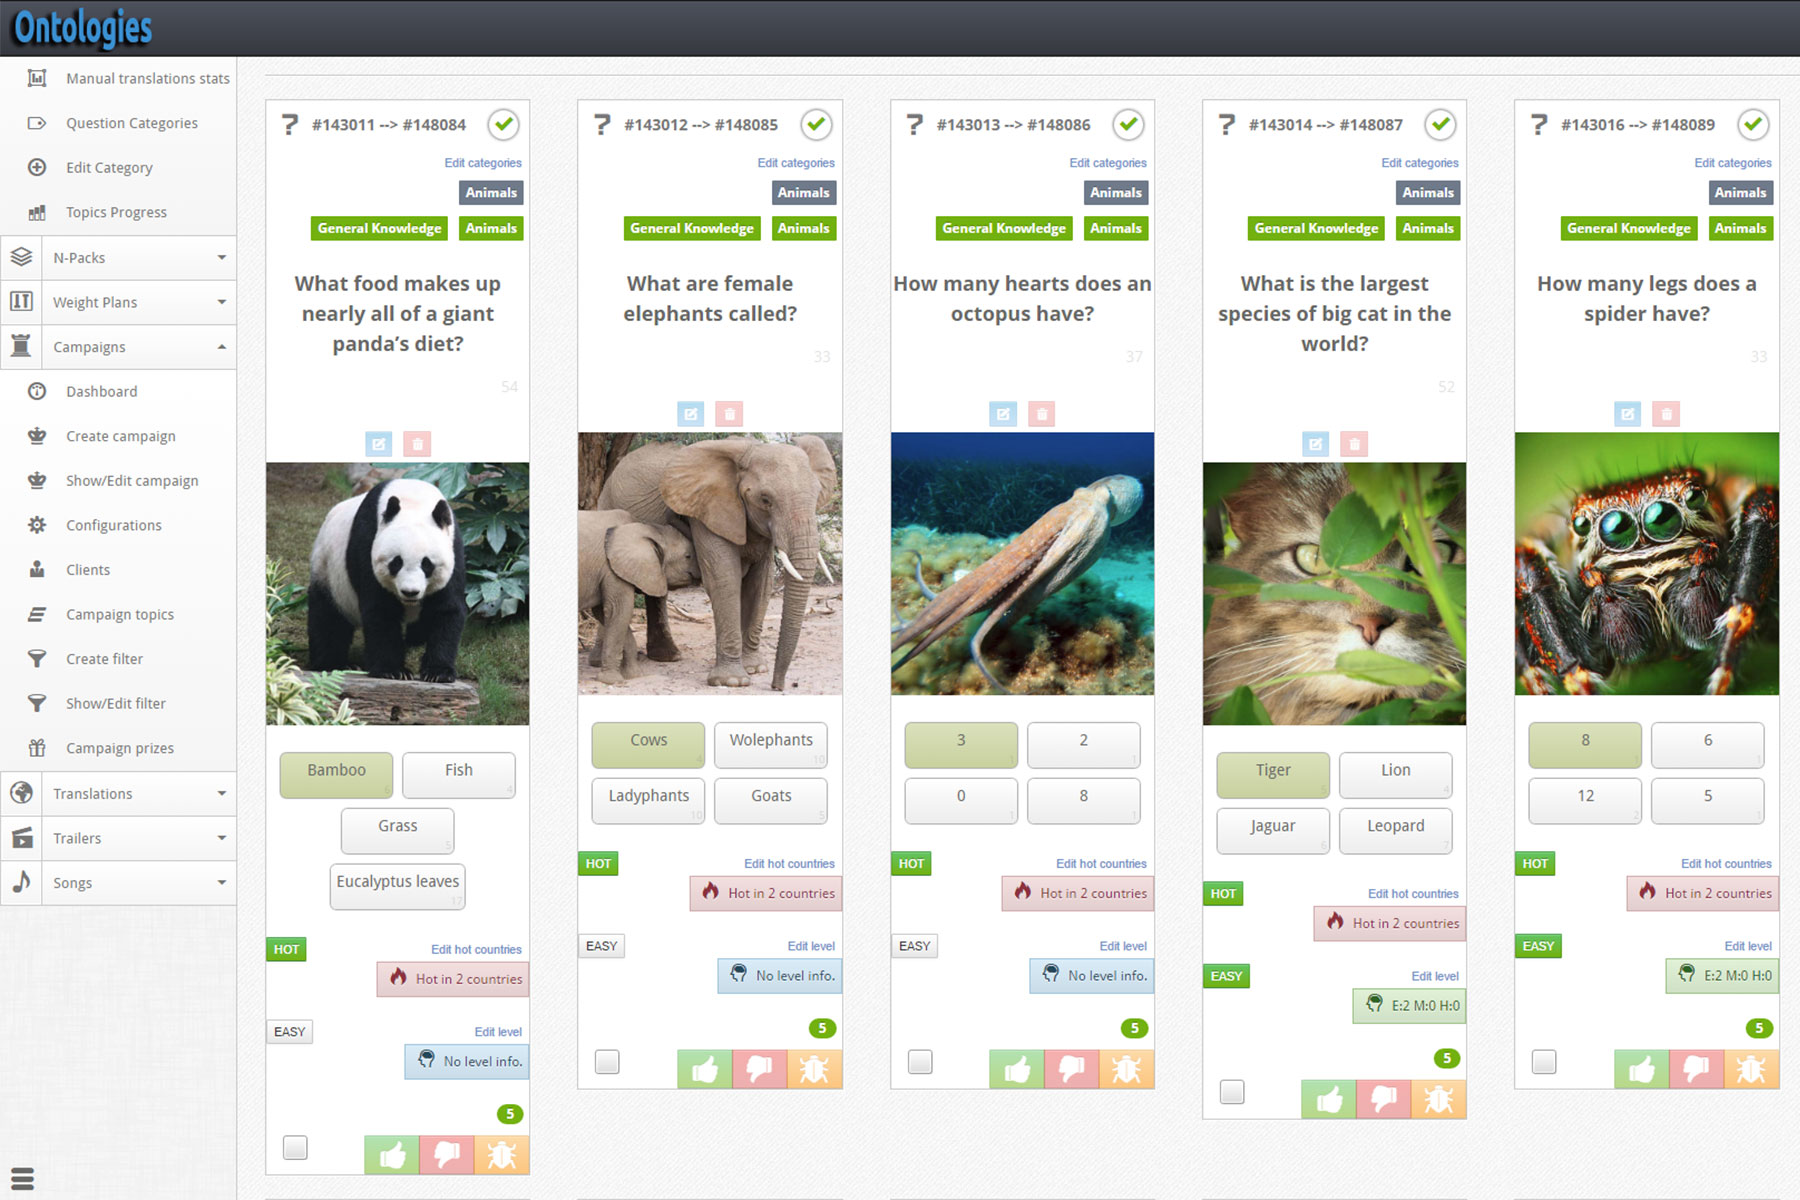This screenshot has height=1200, width=1800.
Task: Click the jumping spider image thumbnail
Action: [x=1646, y=564]
